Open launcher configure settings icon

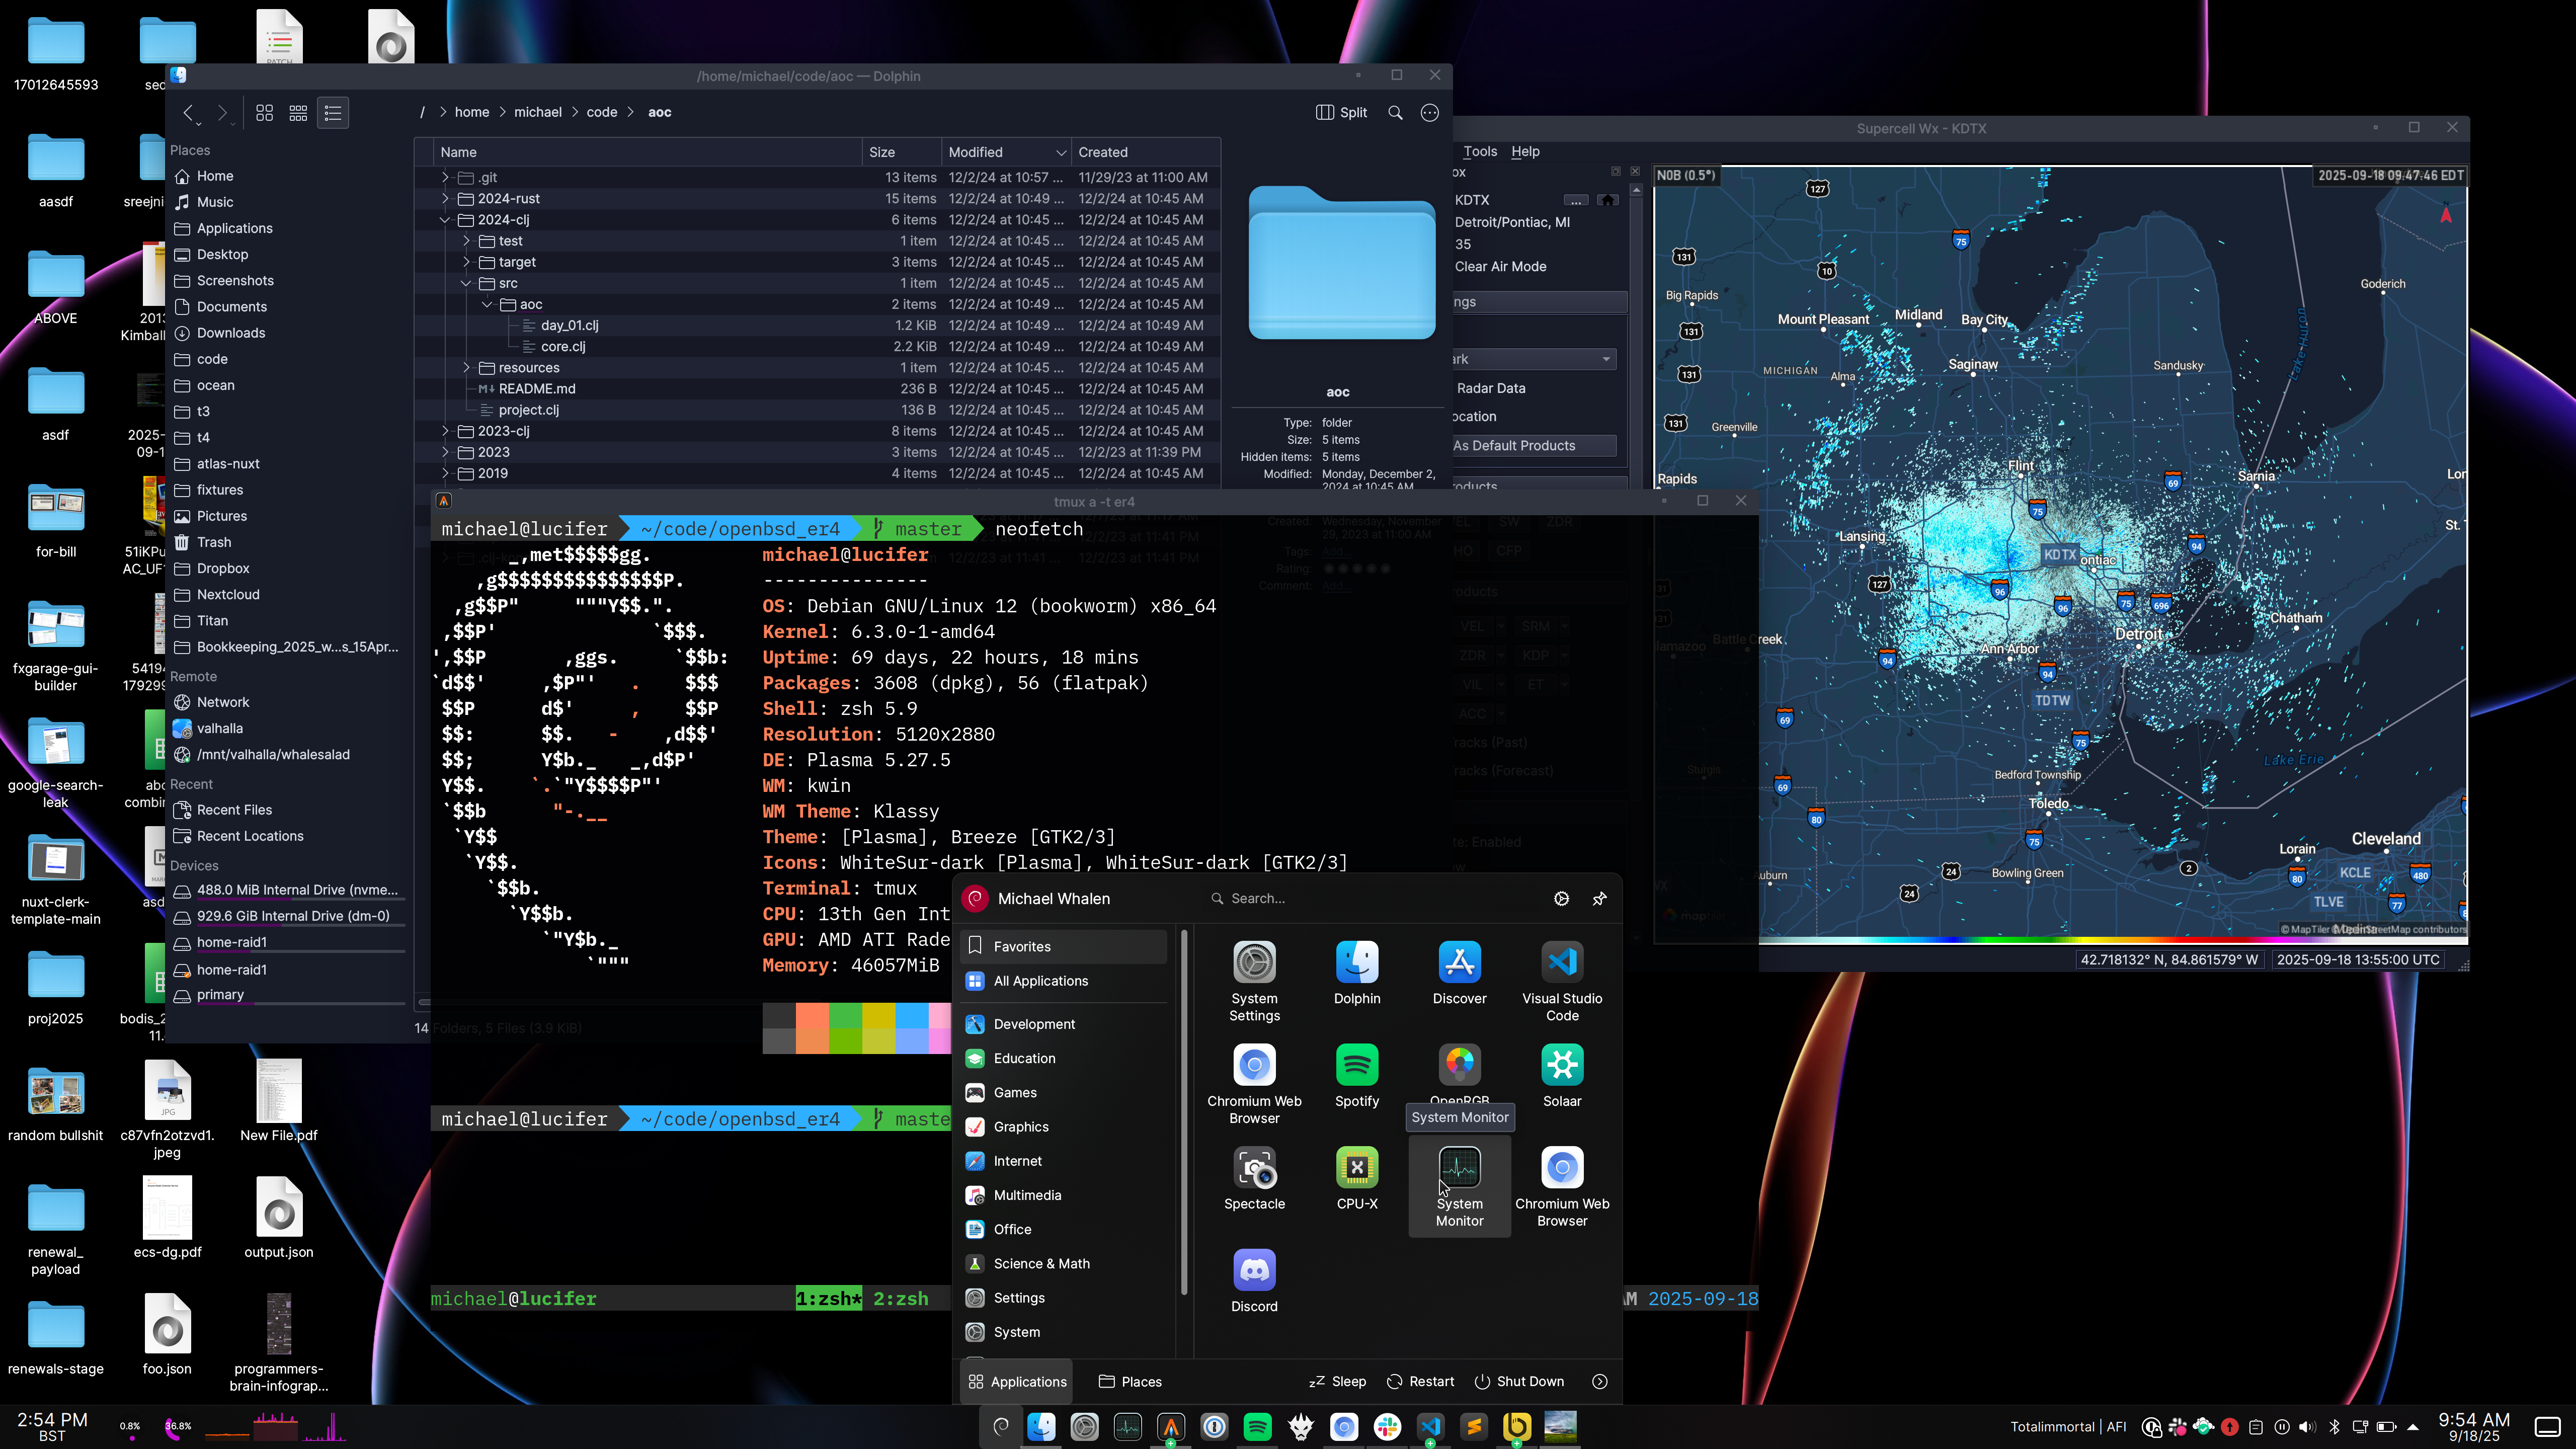pyautogui.click(x=1561, y=899)
